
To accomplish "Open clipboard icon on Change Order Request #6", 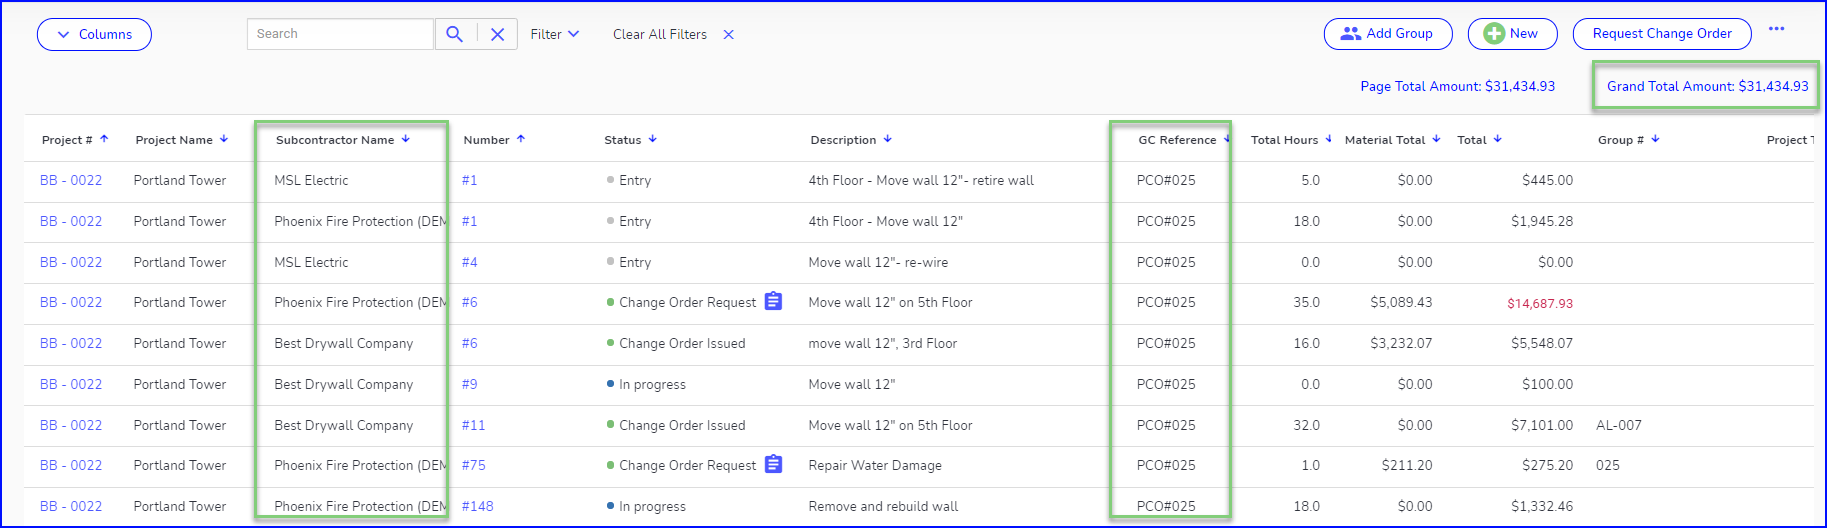I will click(773, 301).
